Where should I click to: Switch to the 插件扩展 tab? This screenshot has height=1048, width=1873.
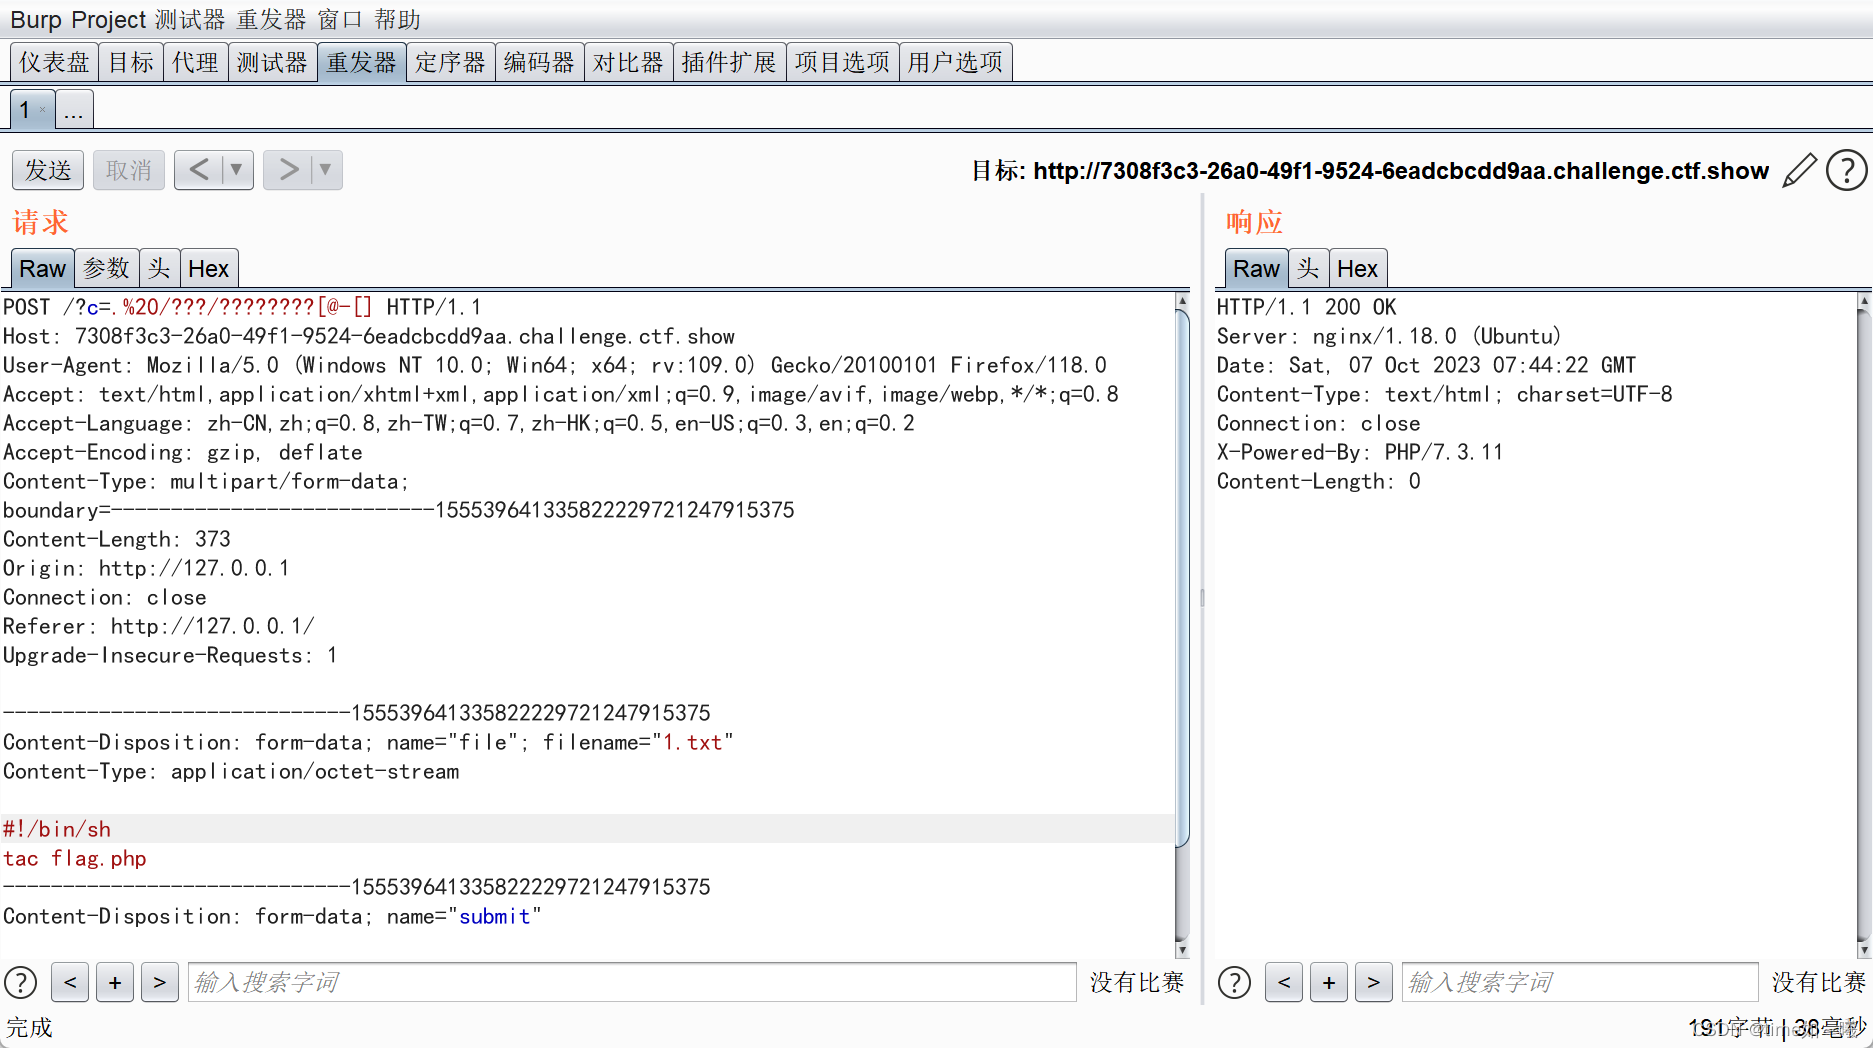[x=729, y=62]
